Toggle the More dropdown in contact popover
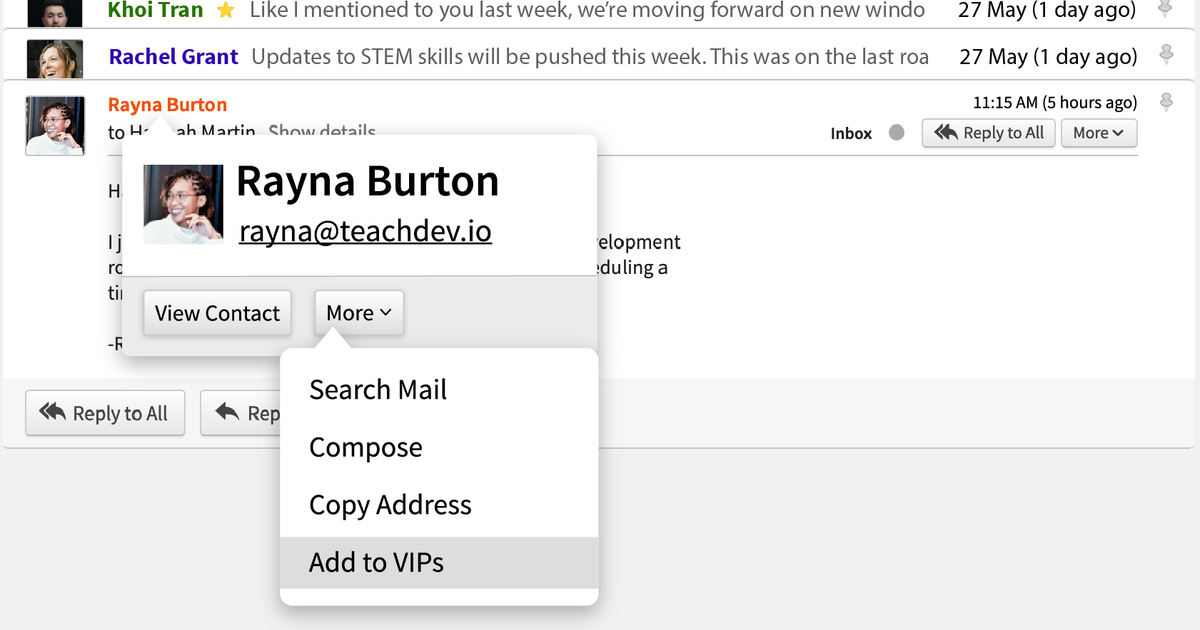1200x630 pixels. [359, 313]
